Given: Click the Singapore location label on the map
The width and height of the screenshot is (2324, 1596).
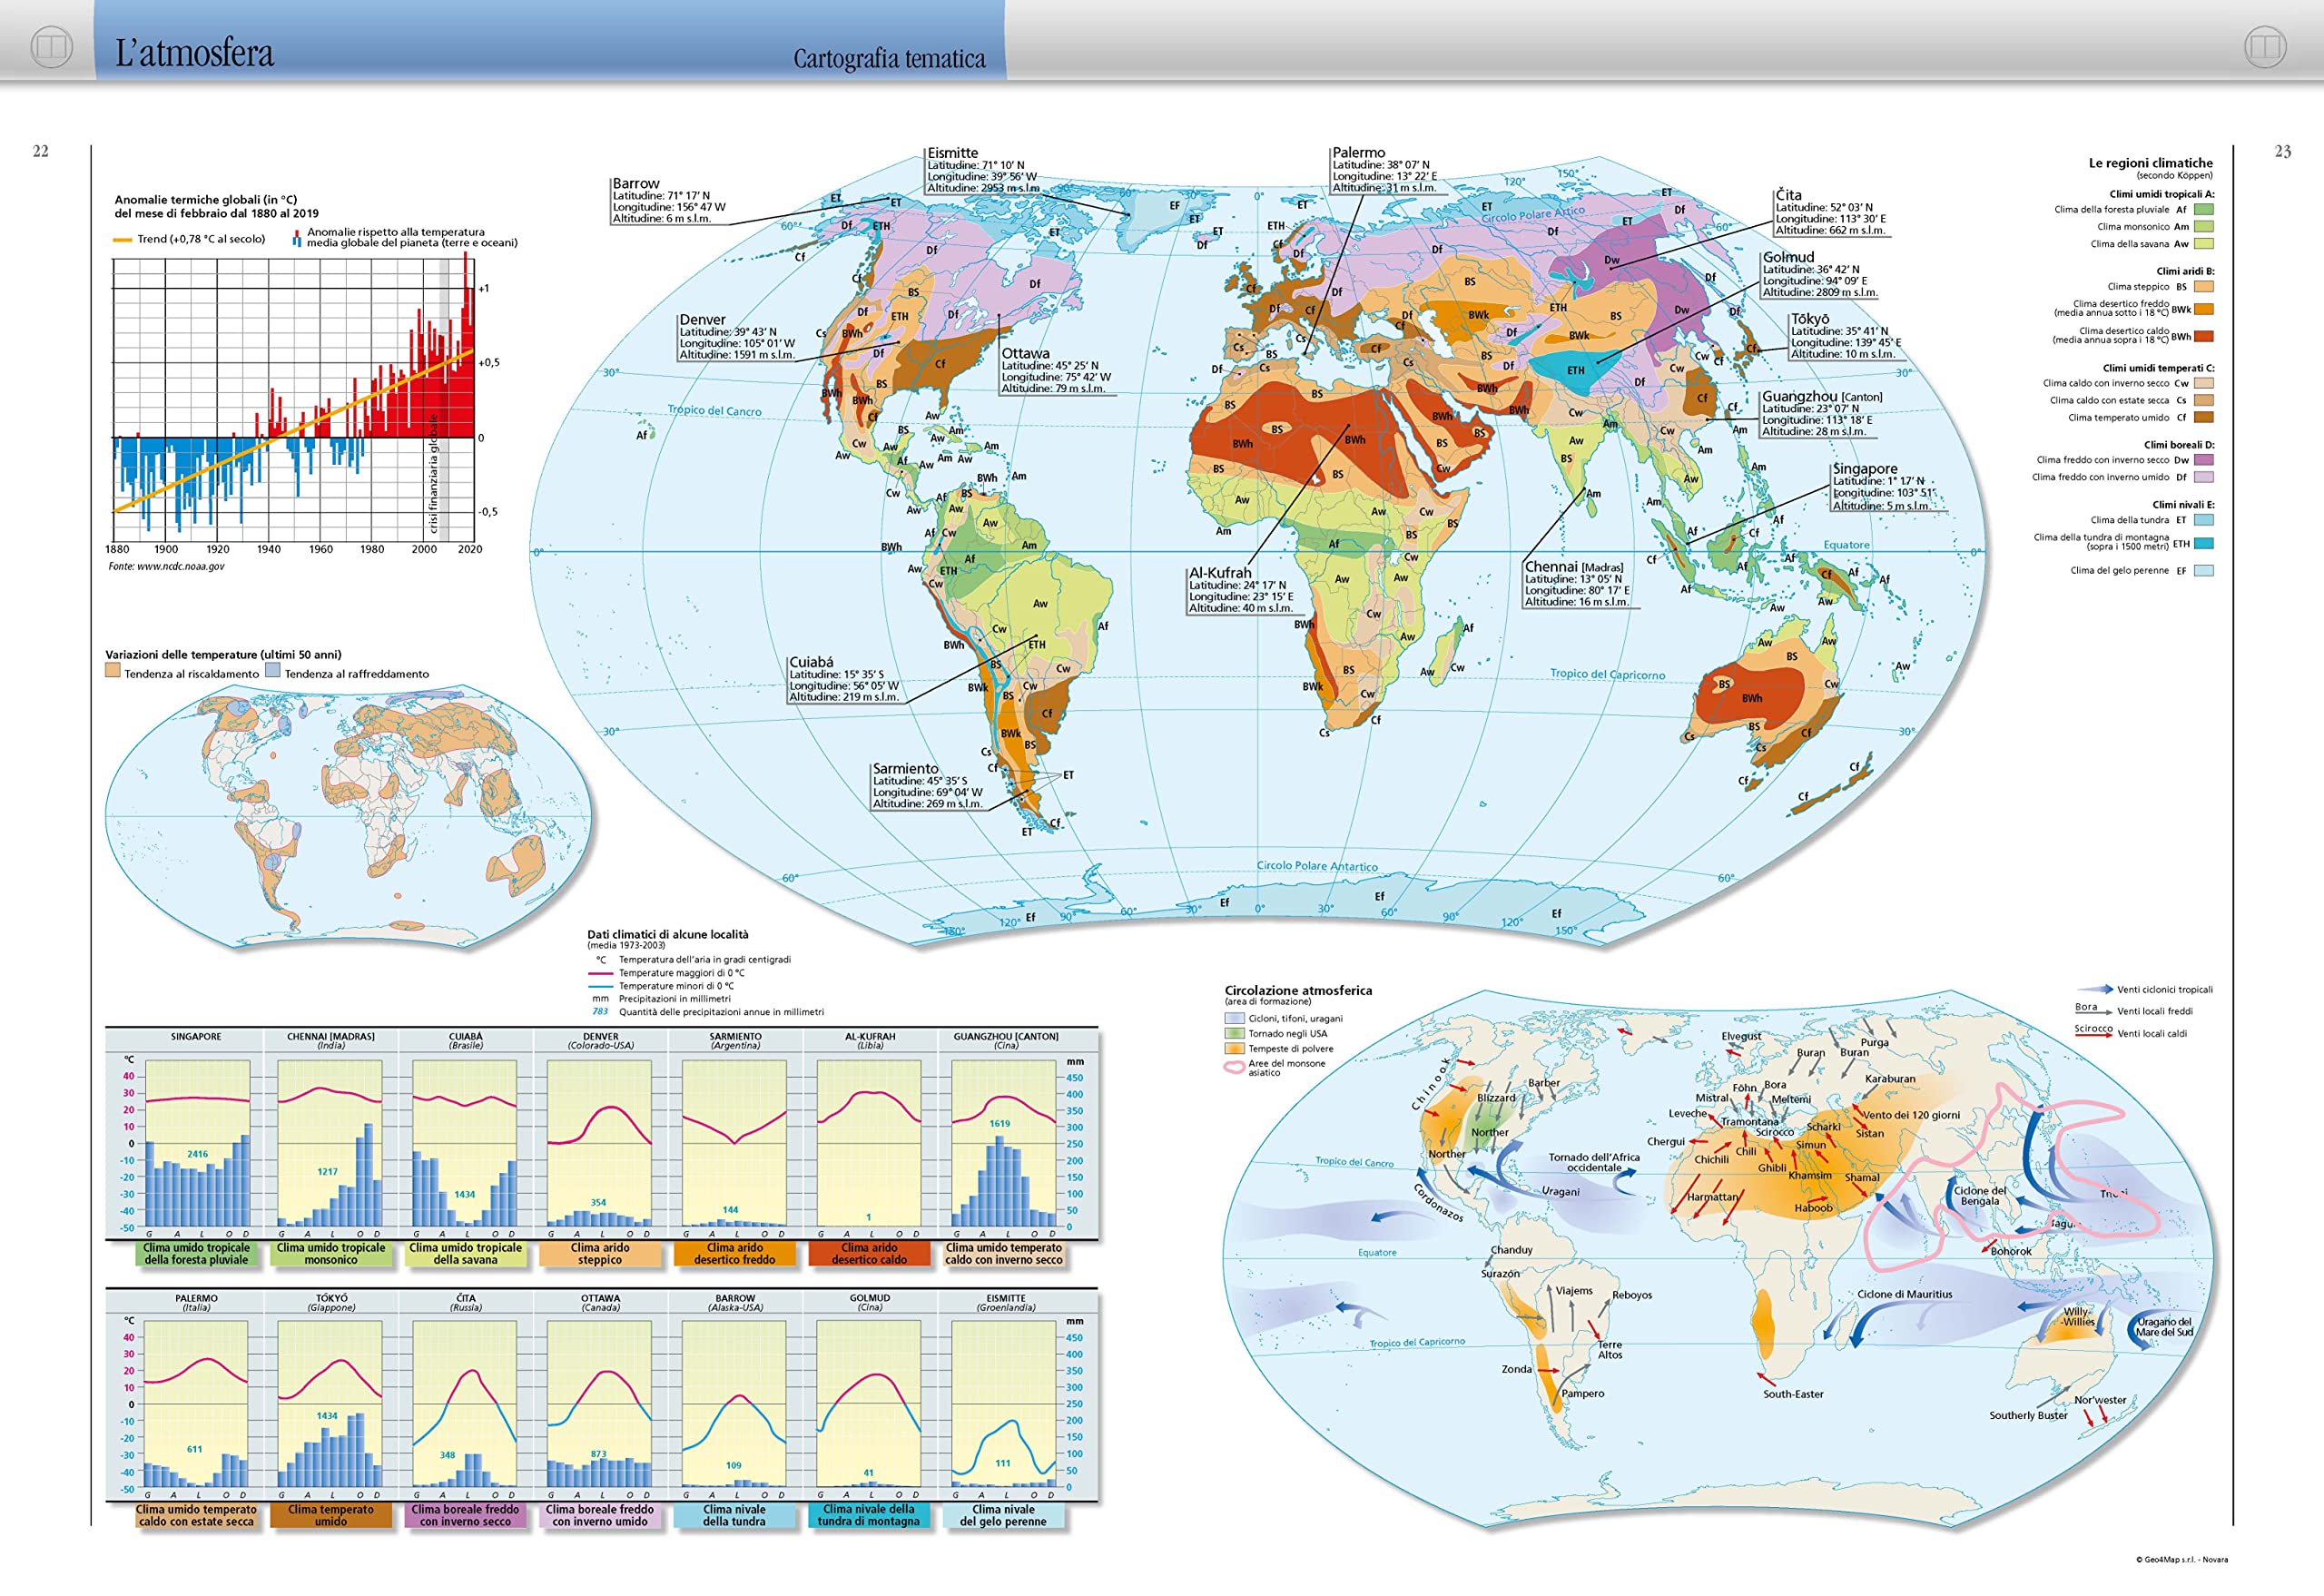Looking at the screenshot, I should click(1865, 469).
